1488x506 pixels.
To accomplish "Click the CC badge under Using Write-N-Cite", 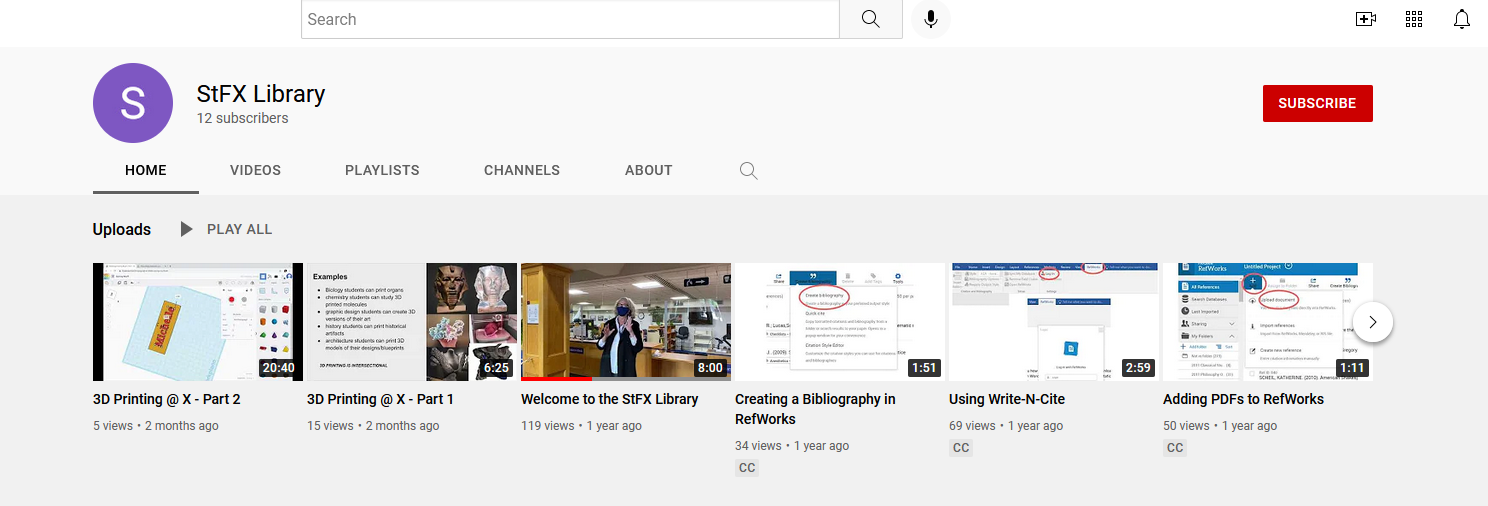I will click(x=961, y=448).
